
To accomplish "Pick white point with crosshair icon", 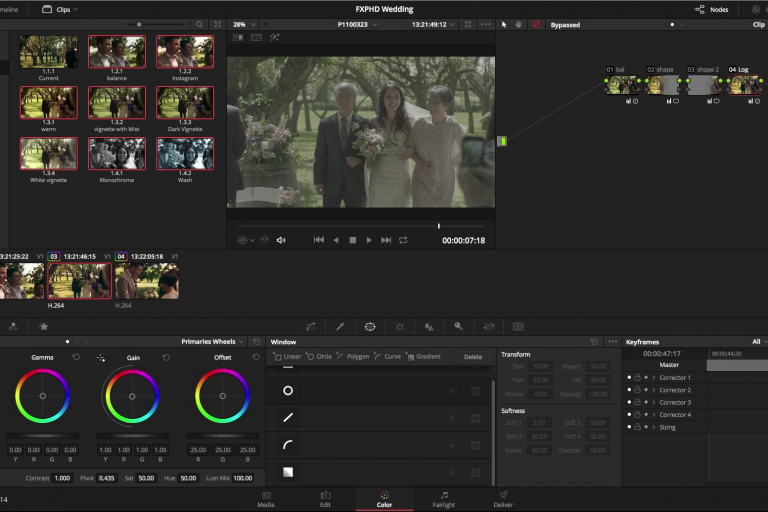I will point(100,358).
